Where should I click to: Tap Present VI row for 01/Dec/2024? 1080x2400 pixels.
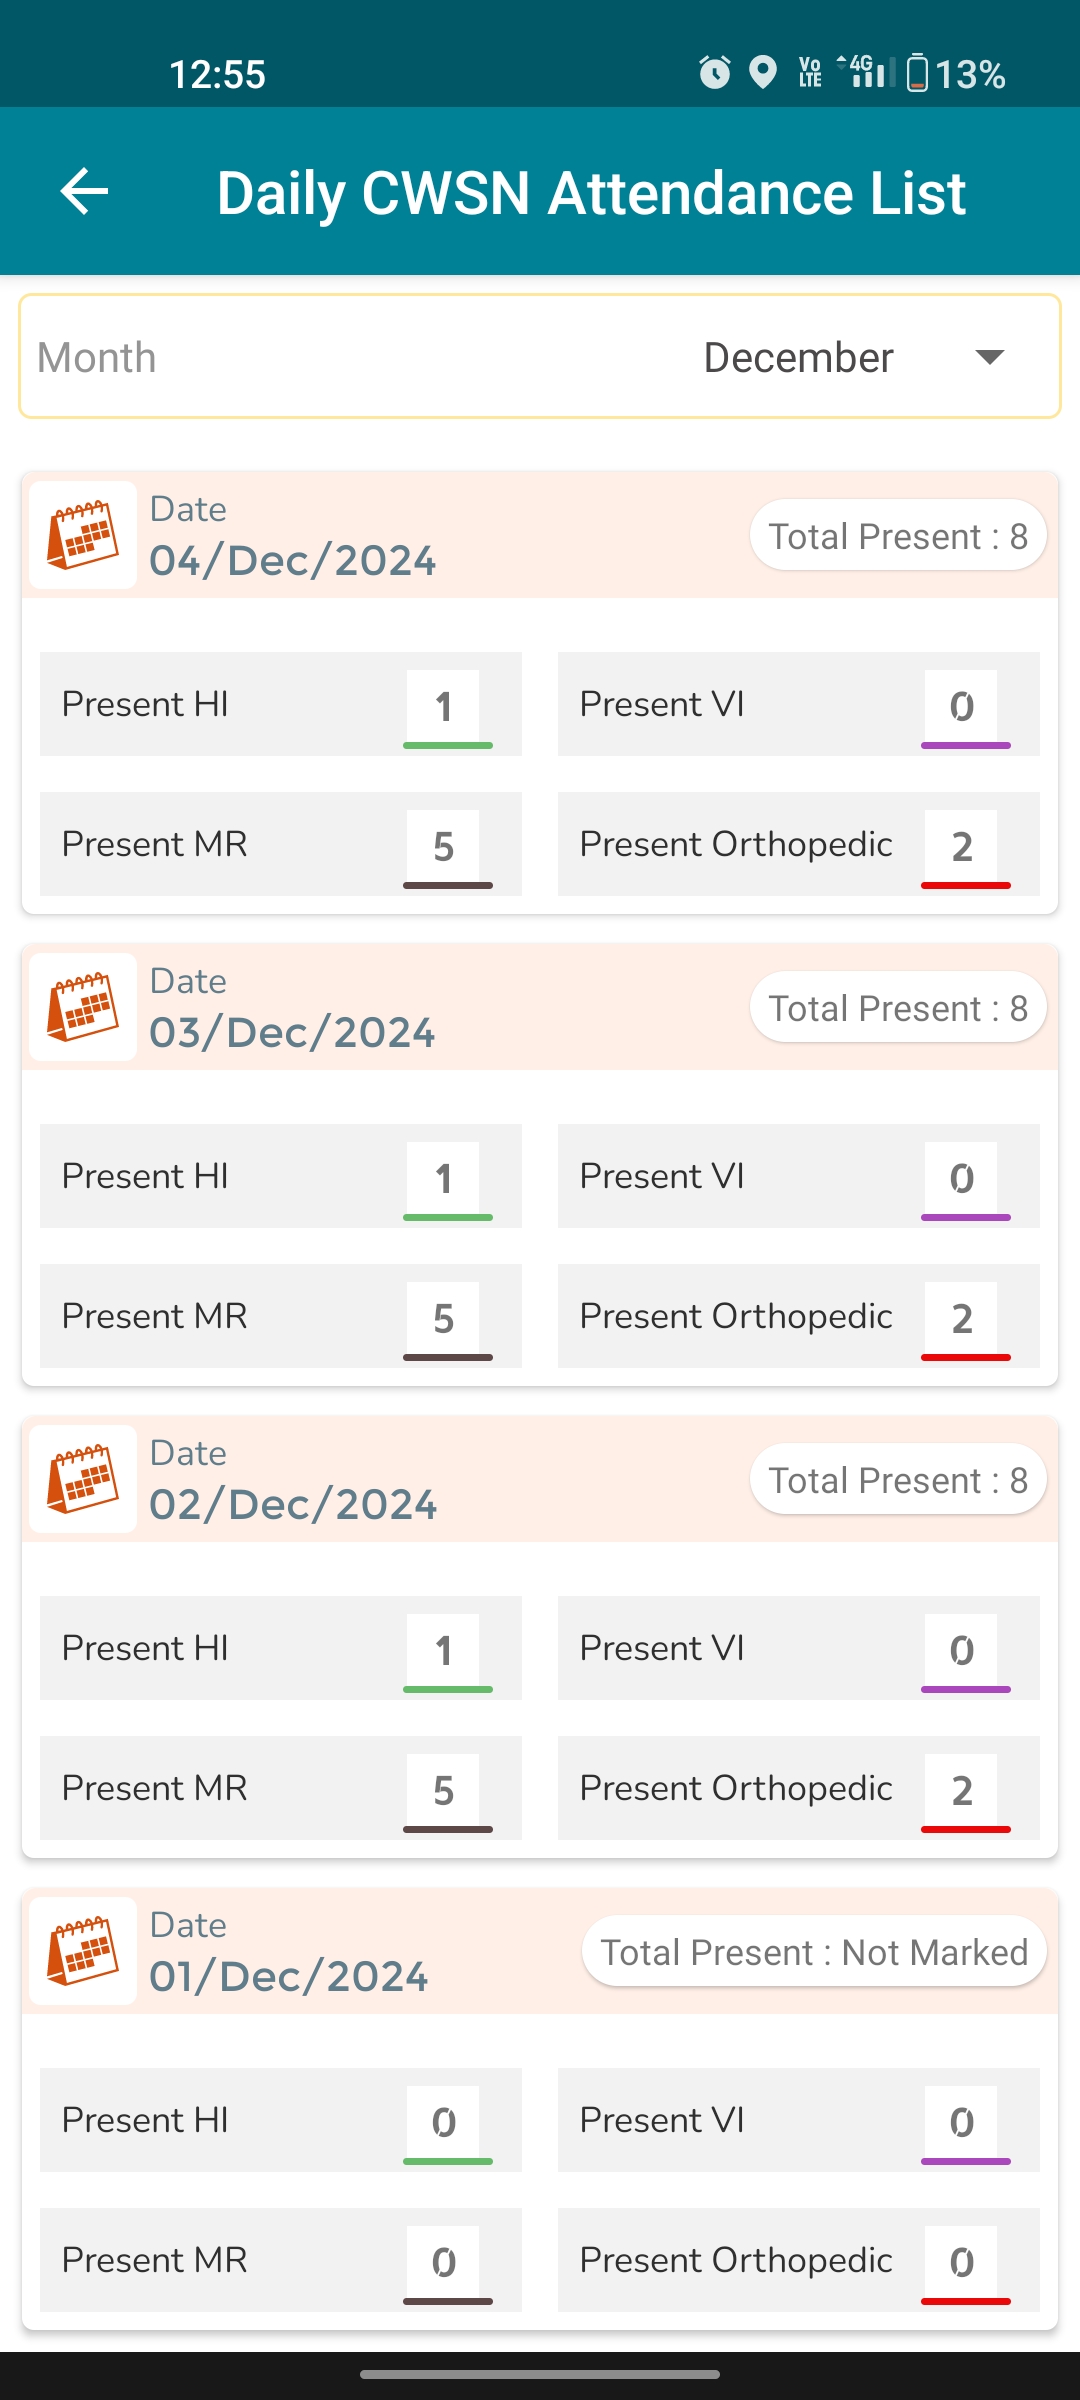799,2120
